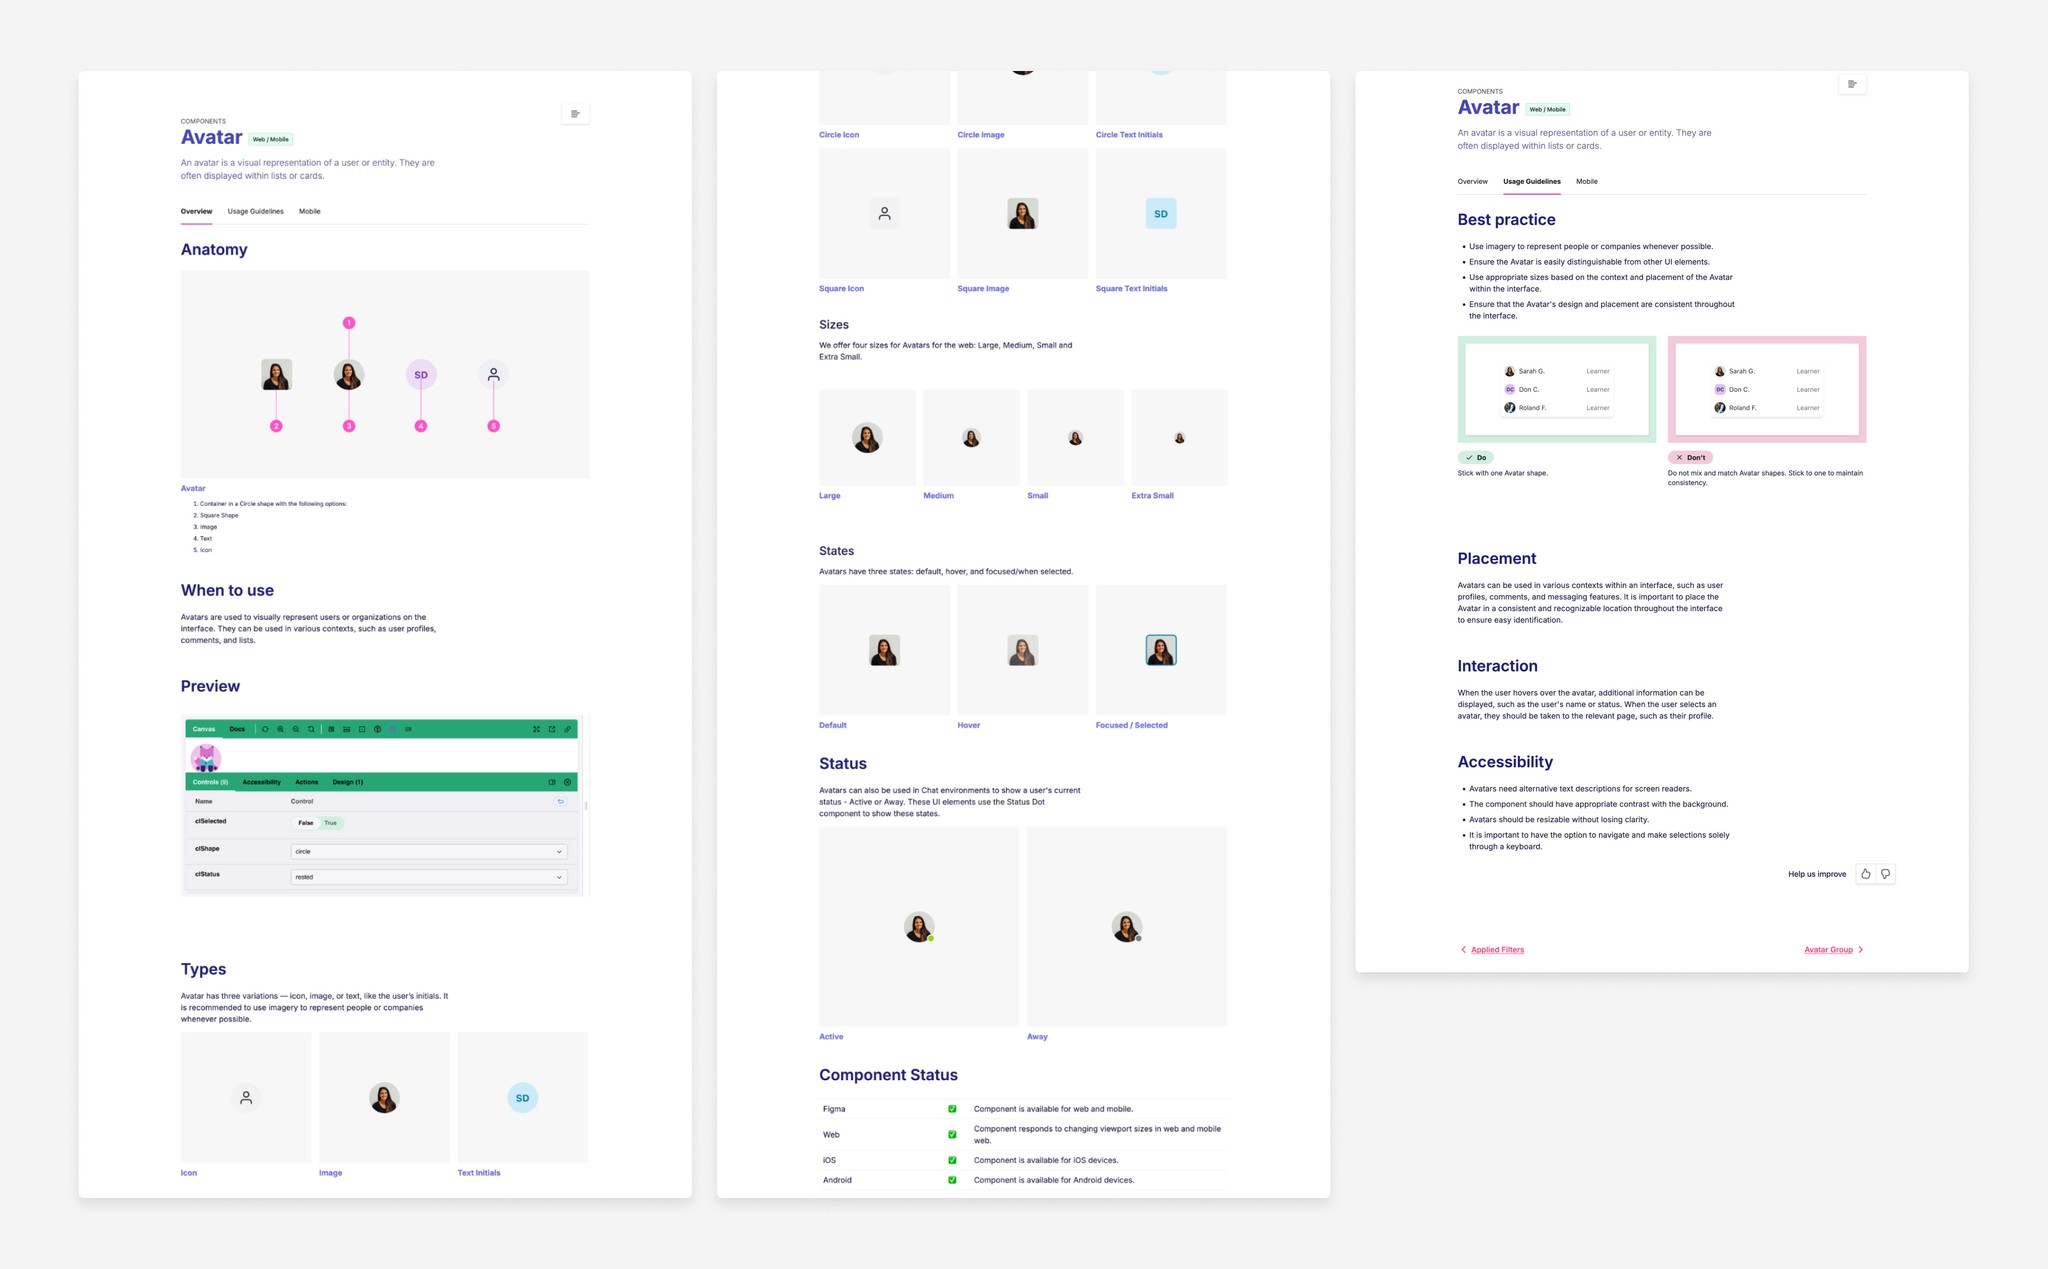Viewport: 2048px width, 1269px height.
Task: Set clSelected toggle to False
Action: (305, 823)
